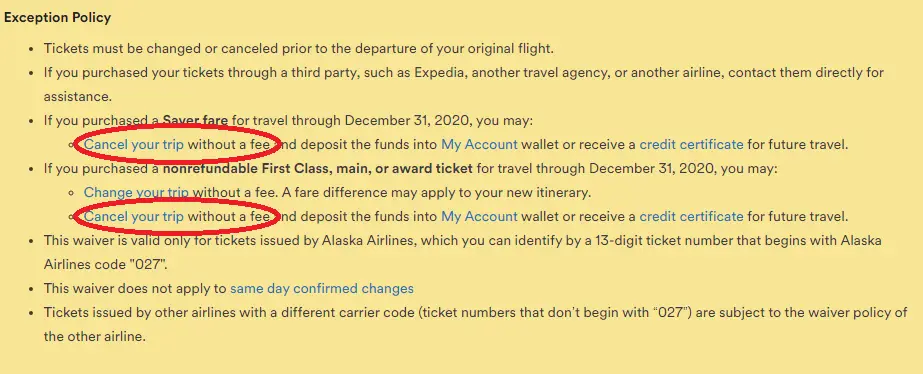Open Cancel your trip link under Saver fare
Viewport: 923px width, 374px height.
(x=134, y=144)
